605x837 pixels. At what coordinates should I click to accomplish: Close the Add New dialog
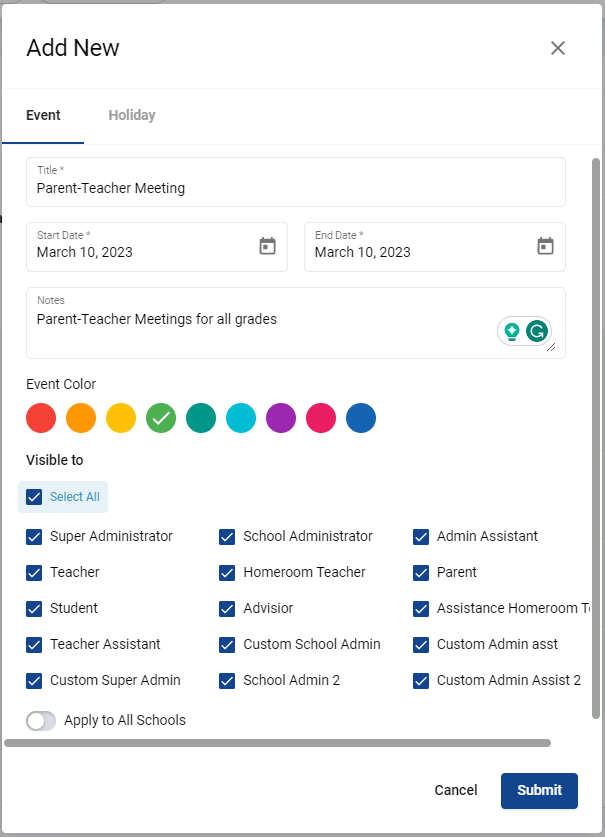557,48
